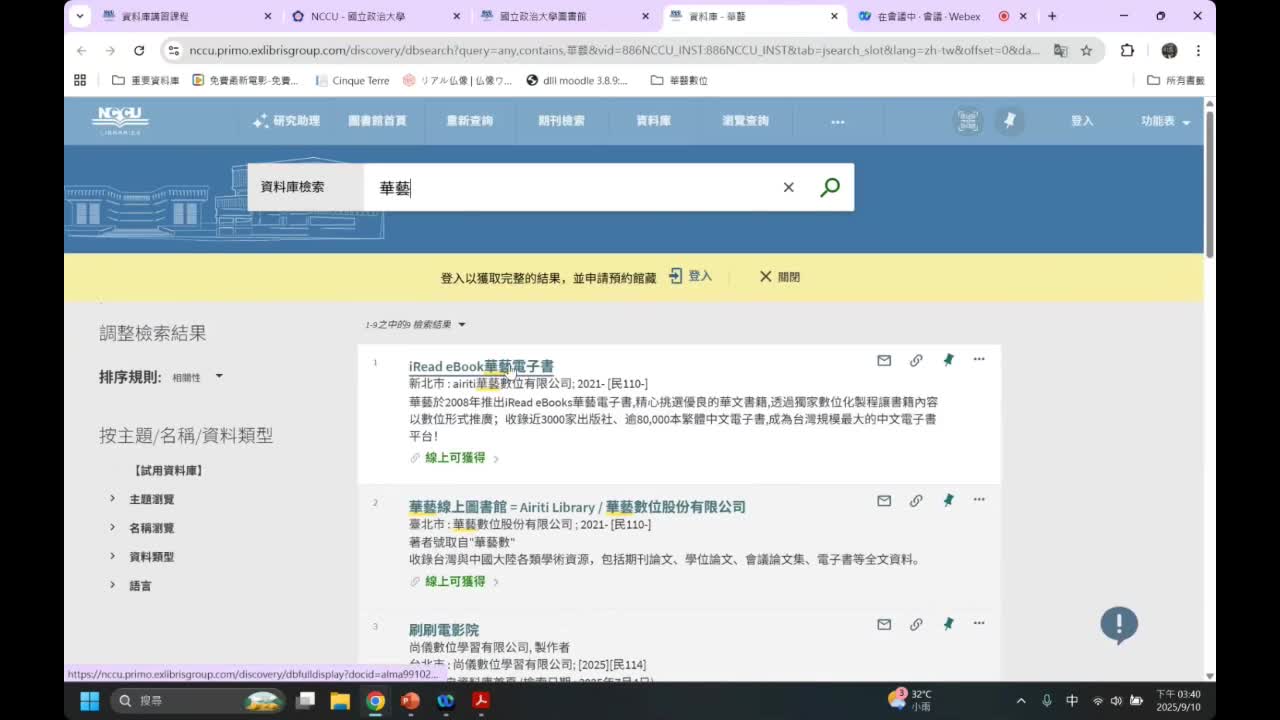
Task: Open the help question mark bubble
Action: (x=1120, y=625)
